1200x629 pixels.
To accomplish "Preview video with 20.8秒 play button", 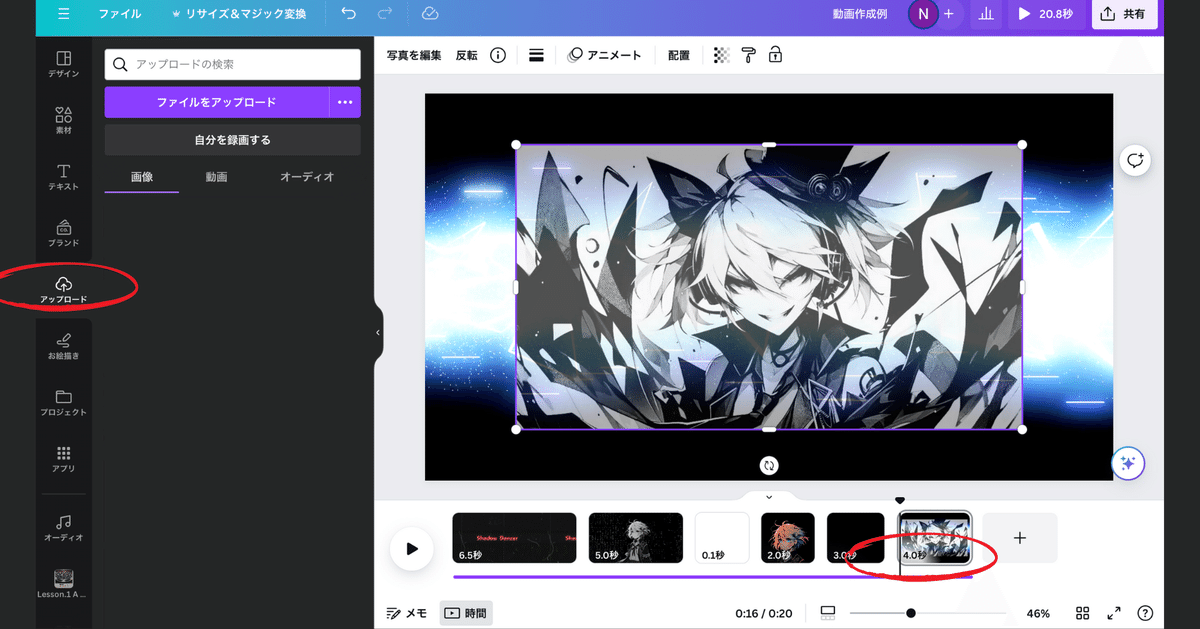I will pyautogui.click(x=1046, y=14).
